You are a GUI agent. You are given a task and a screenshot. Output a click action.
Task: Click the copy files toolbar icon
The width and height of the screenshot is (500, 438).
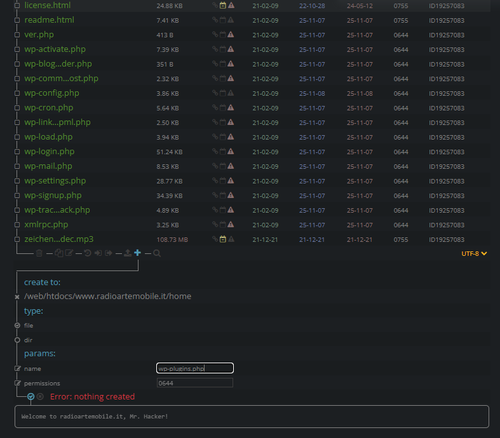tap(59, 253)
